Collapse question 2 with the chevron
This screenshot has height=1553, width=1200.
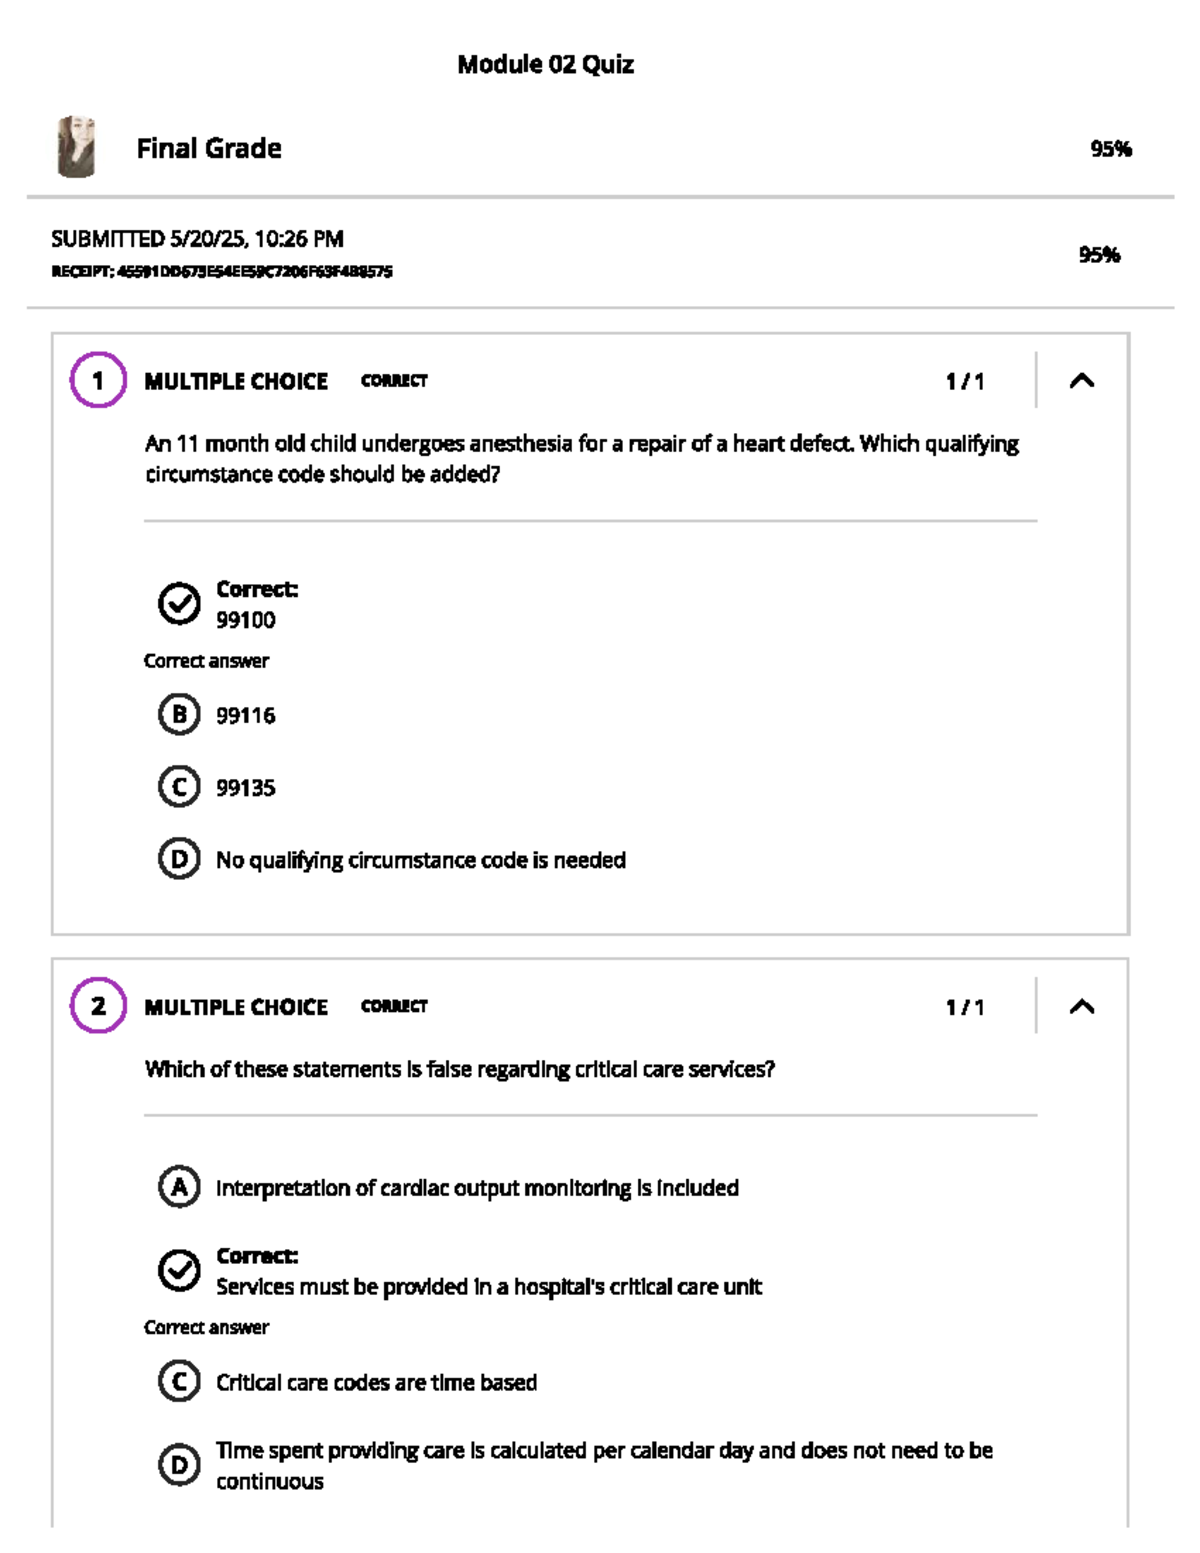[x=1082, y=1006]
